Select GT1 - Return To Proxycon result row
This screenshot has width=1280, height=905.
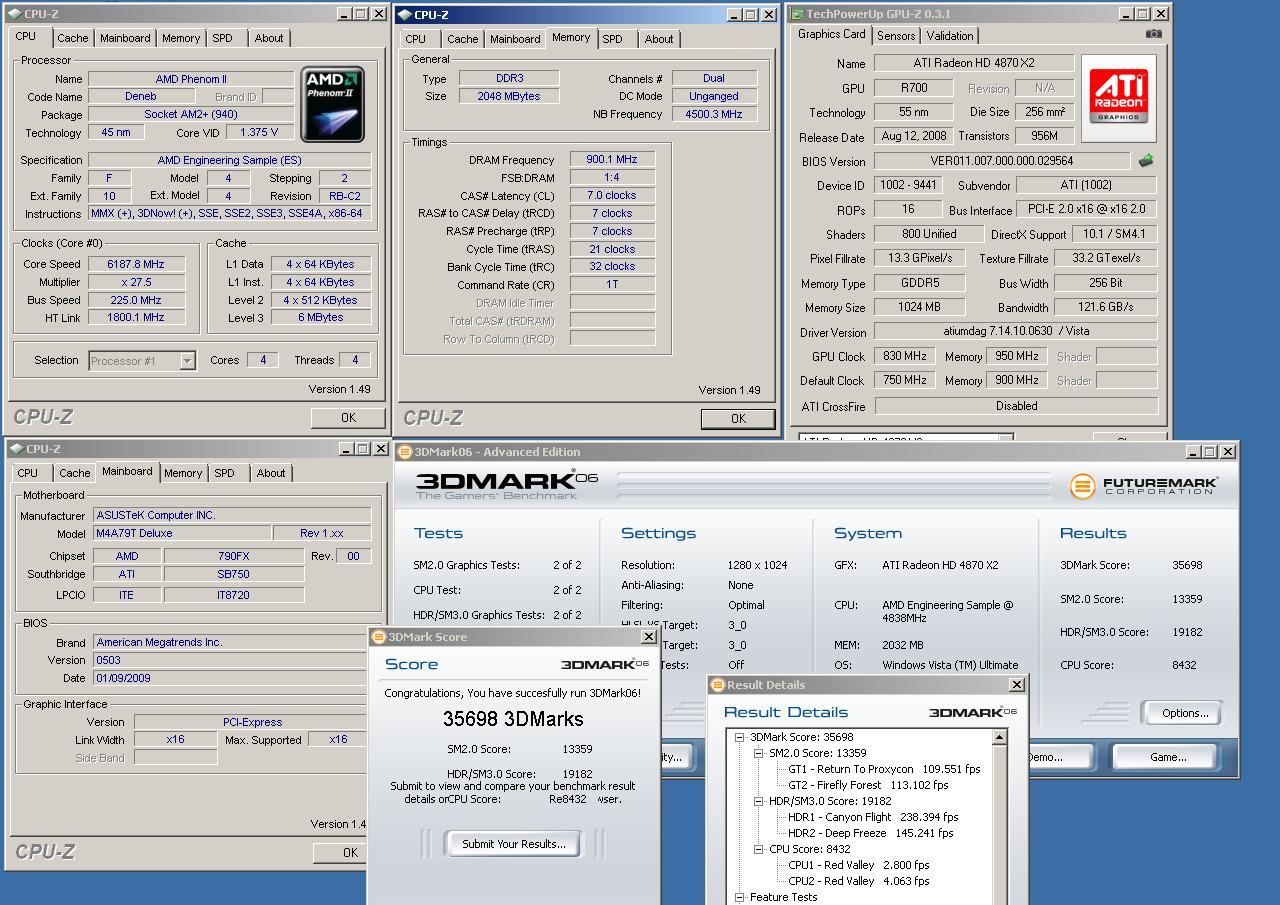pos(884,769)
